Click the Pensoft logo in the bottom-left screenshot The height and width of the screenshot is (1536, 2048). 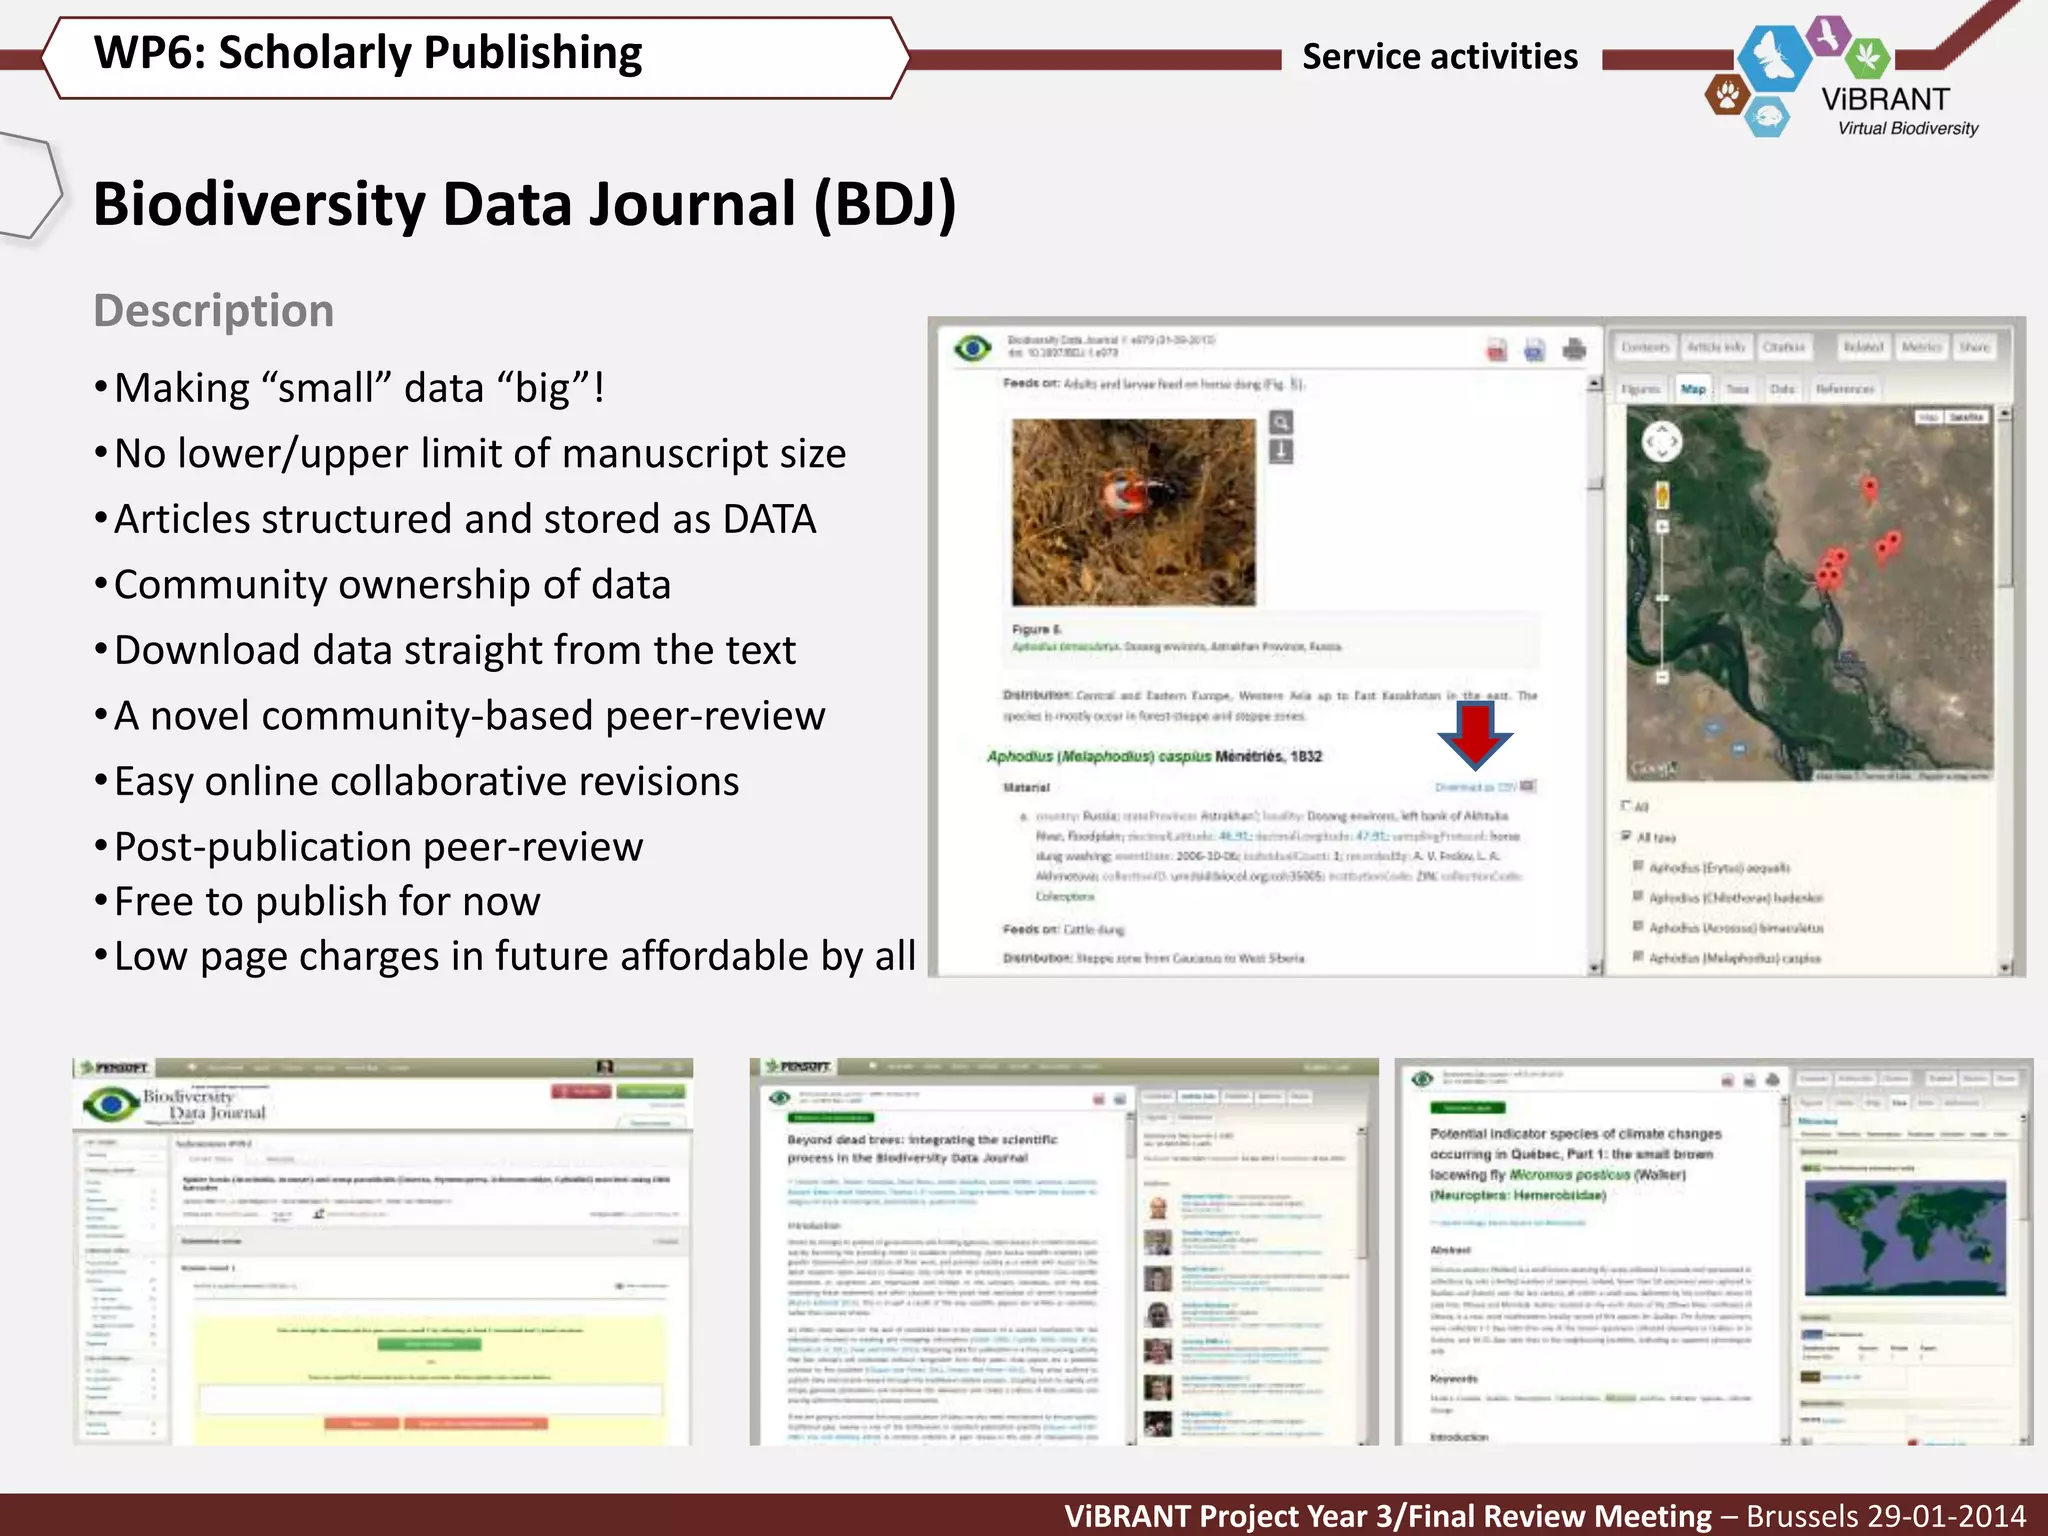116,1068
